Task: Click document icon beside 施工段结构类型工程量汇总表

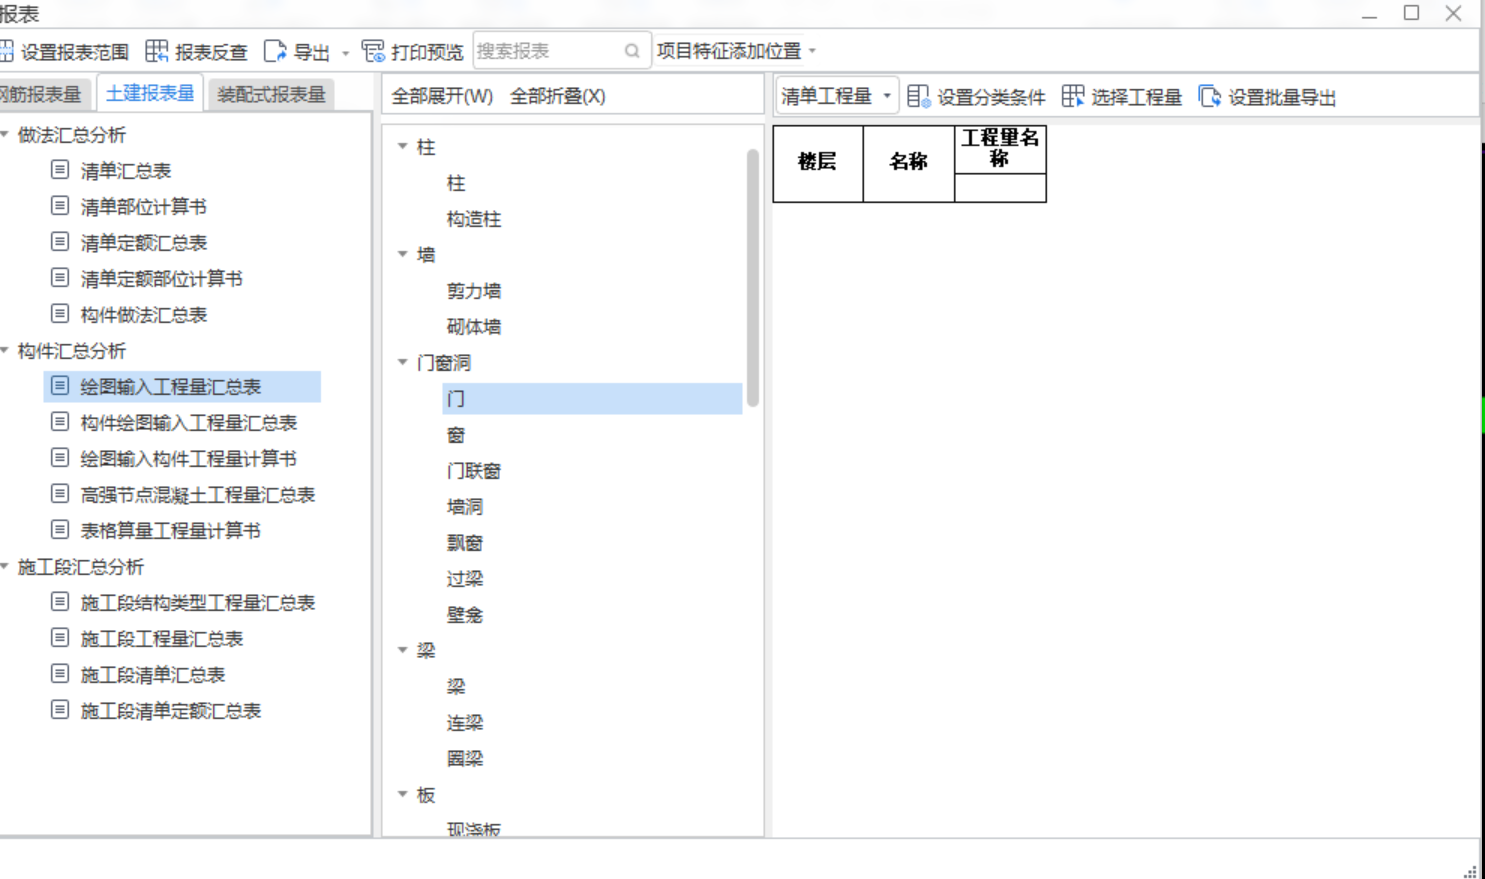Action: coord(60,602)
